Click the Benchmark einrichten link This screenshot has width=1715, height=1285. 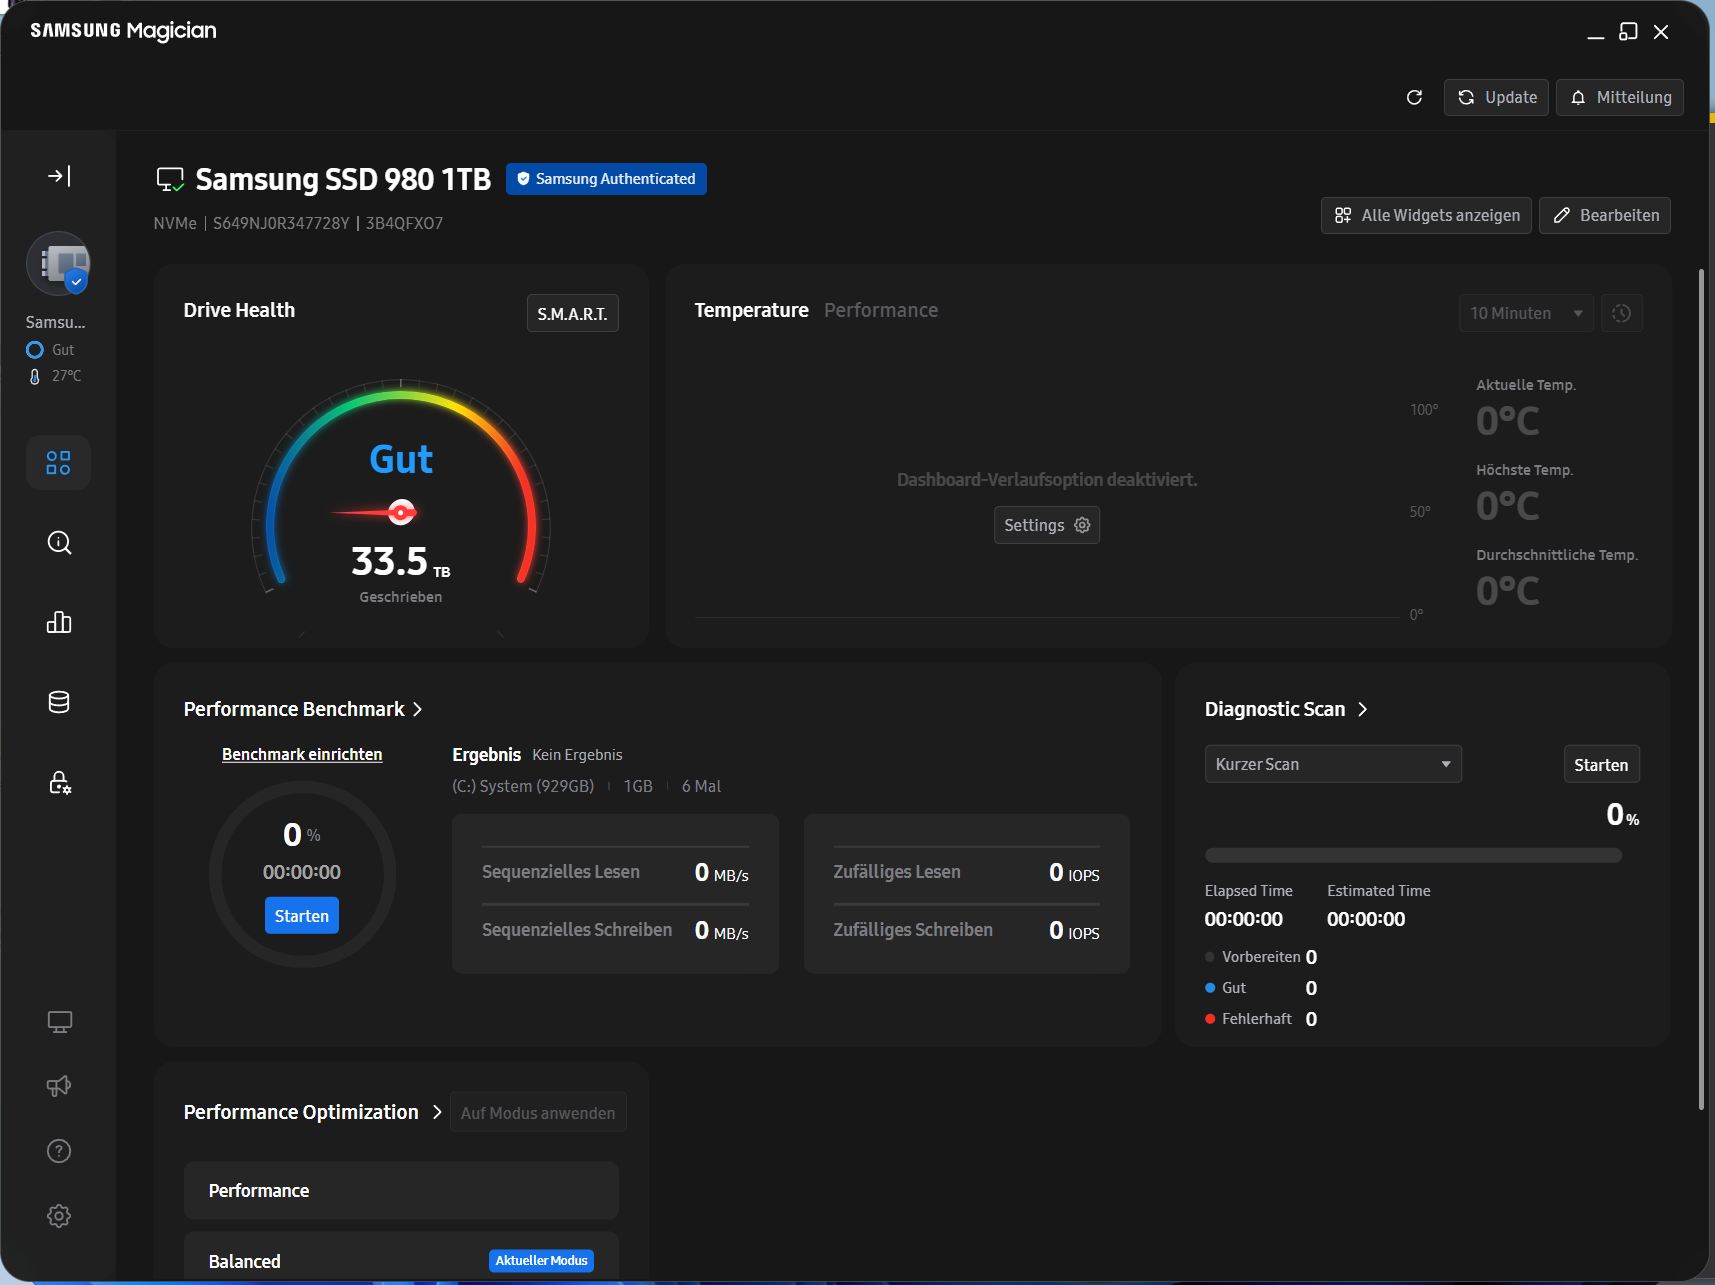(302, 754)
